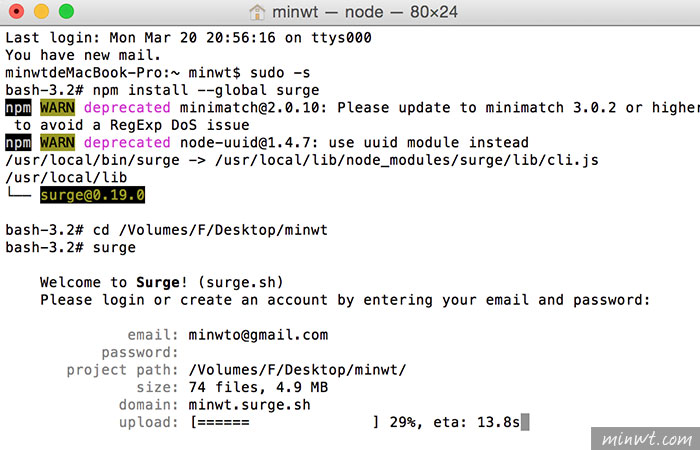Screen dimensions: 700x450
Task: Zoom the window using green button
Action: (67, 11)
